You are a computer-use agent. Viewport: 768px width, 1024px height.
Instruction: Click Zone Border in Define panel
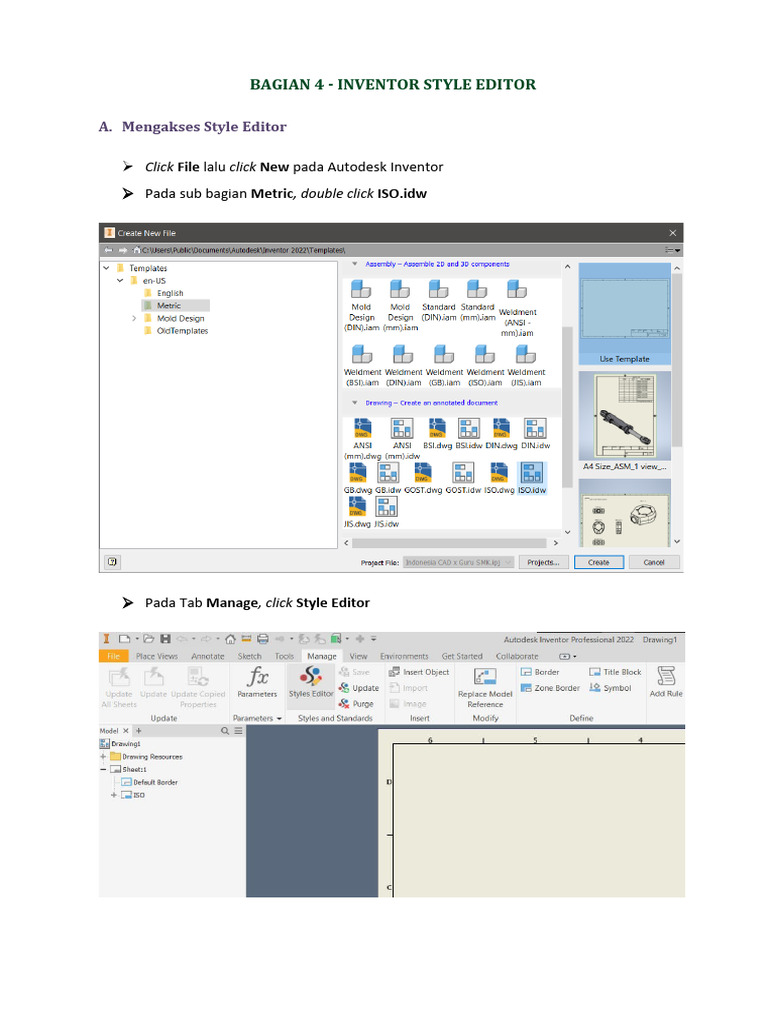[551, 688]
